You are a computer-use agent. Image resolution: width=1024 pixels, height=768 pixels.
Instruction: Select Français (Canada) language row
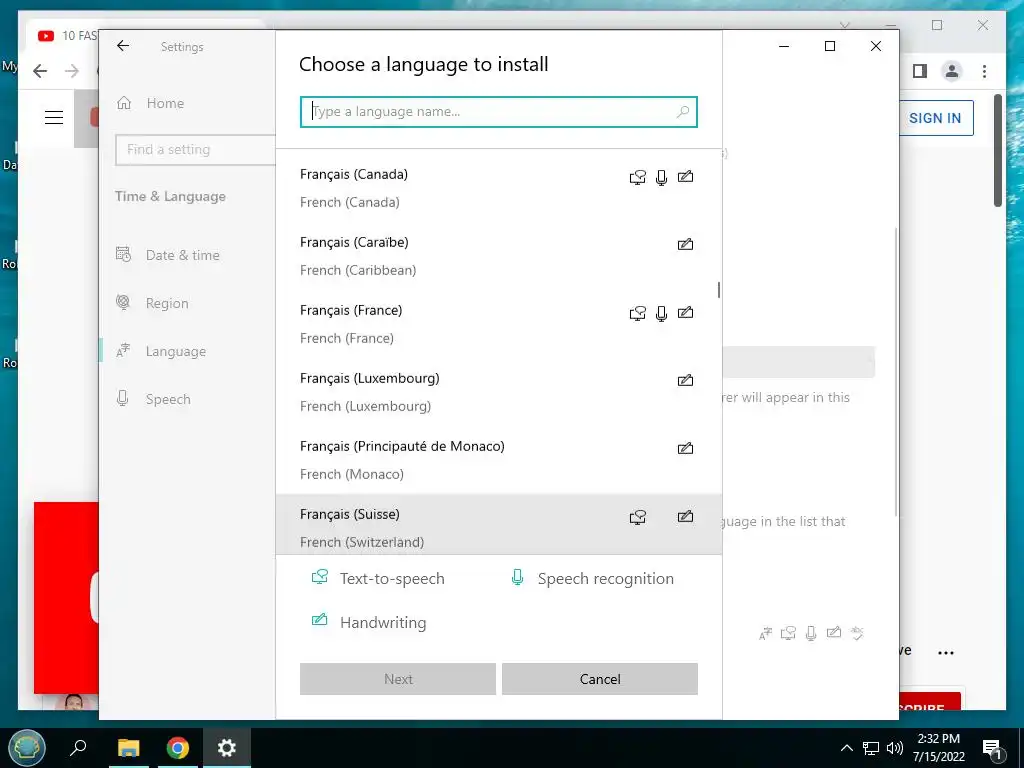[499, 188]
